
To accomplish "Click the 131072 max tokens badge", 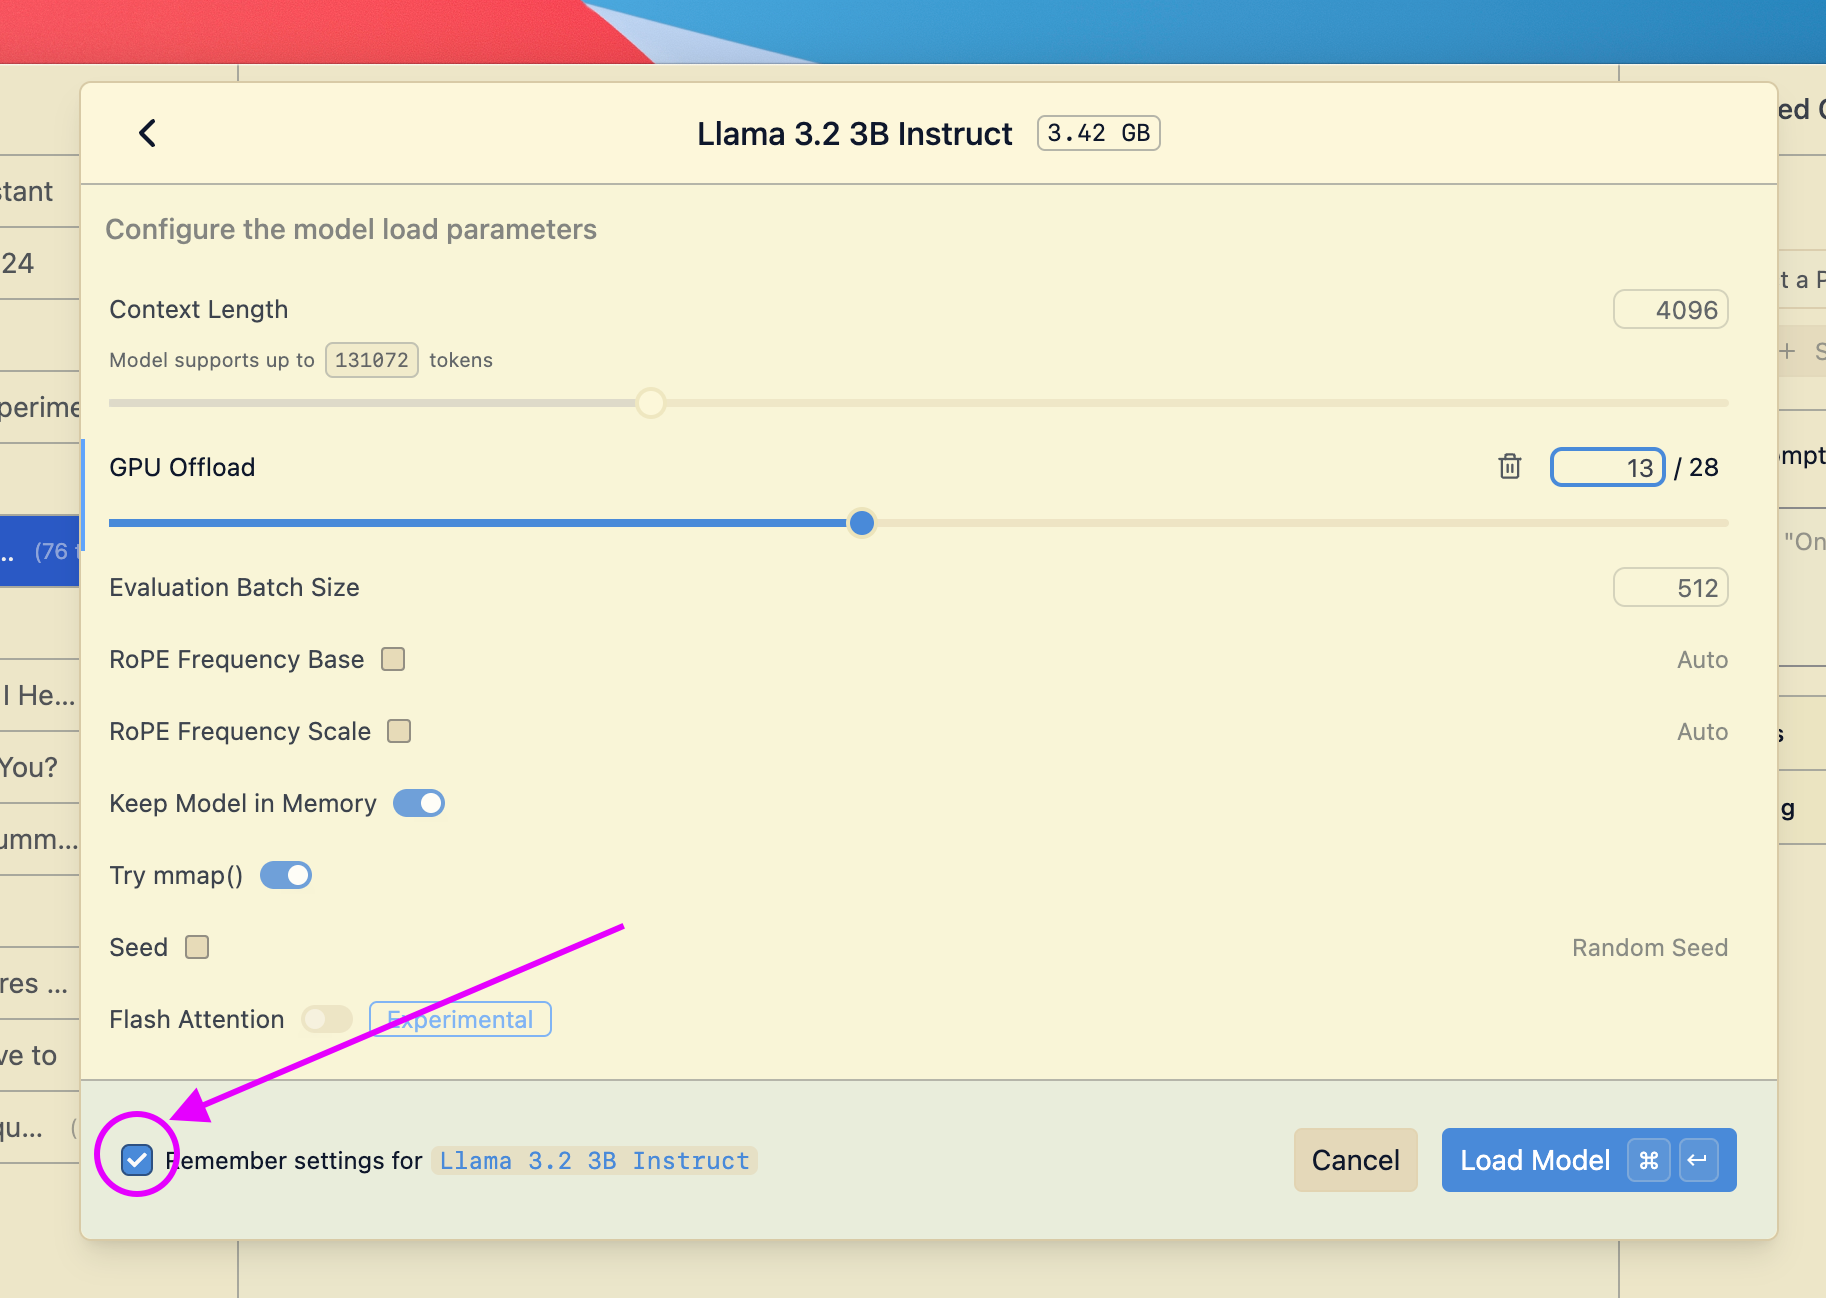I will pos(371,360).
